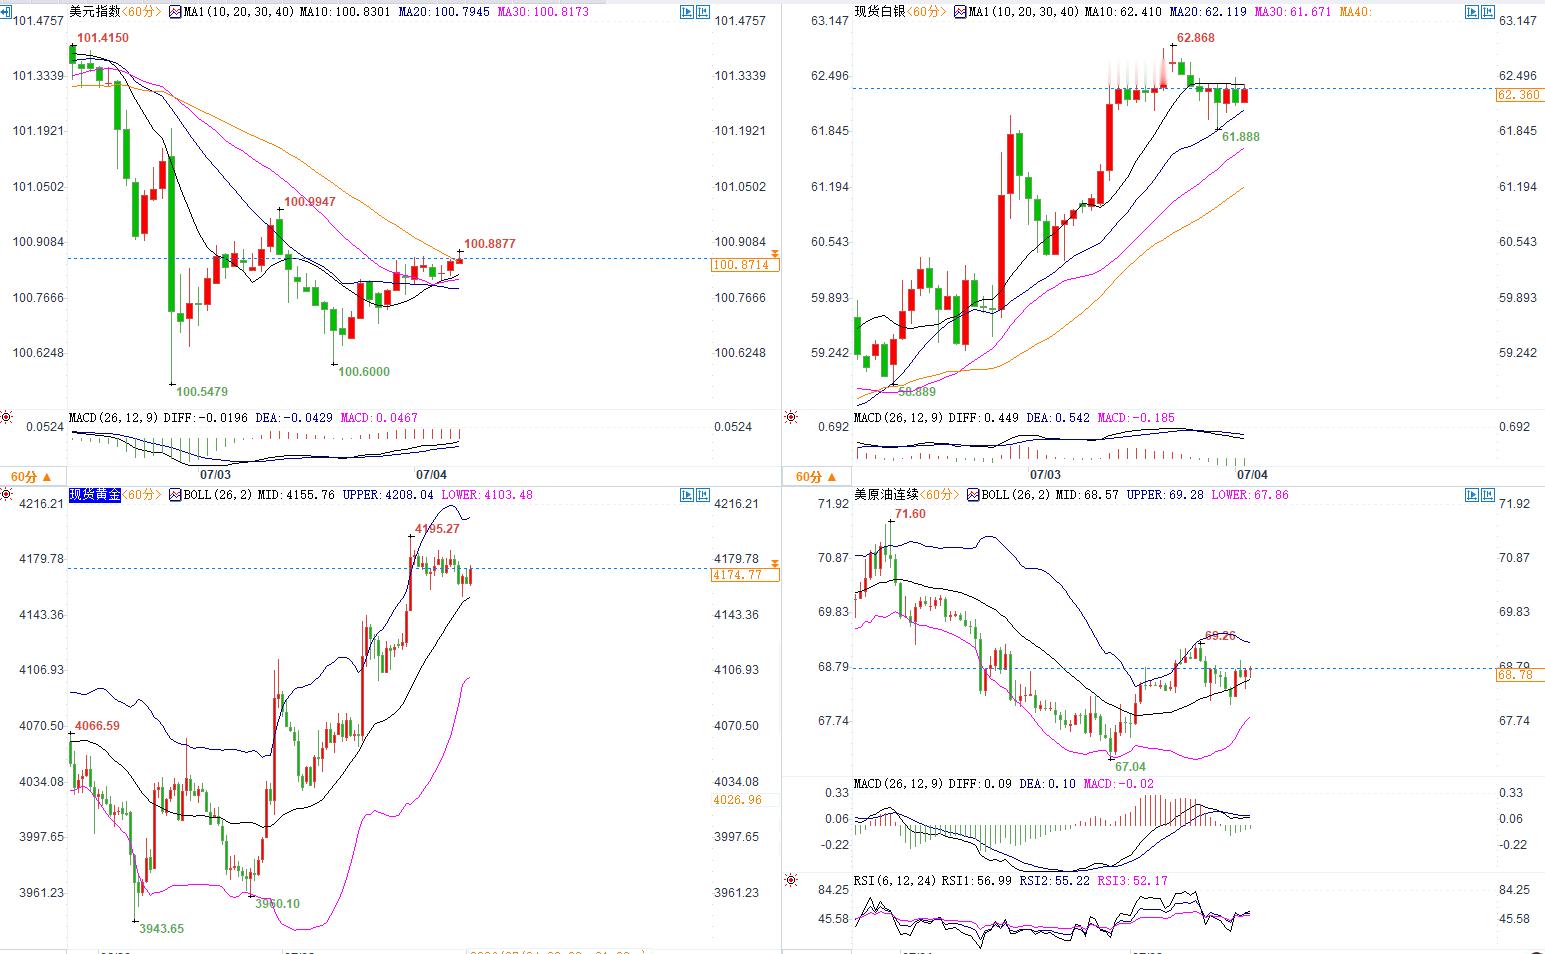Screen dimensions: 1545x954
Task: Open BOLL indicator icon in 美原油连续 chart
Action: click(x=973, y=495)
